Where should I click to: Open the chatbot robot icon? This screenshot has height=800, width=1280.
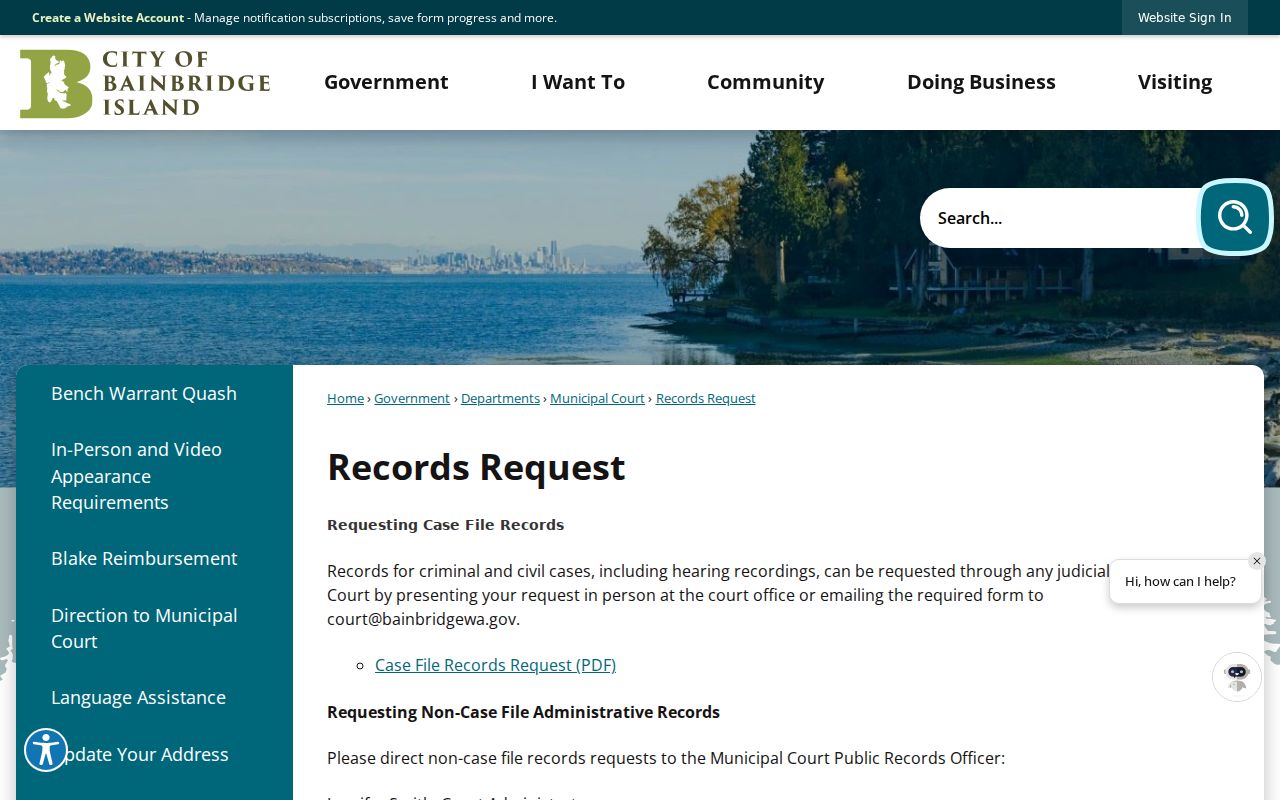(1237, 677)
